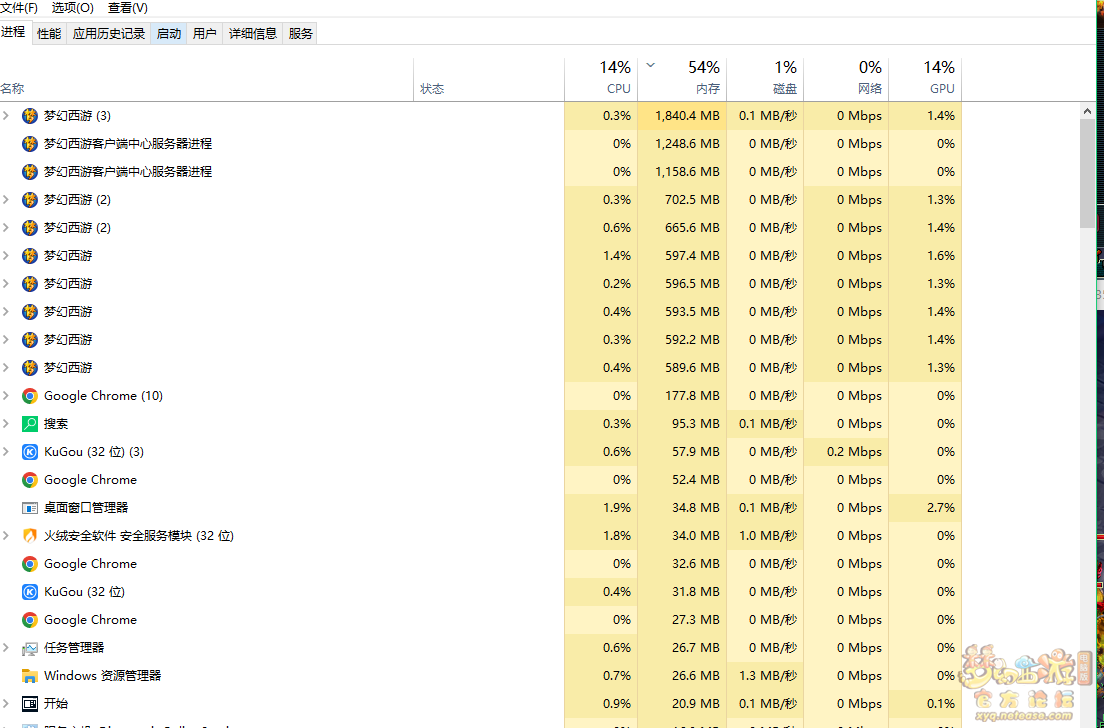Image resolution: width=1104 pixels, height=728 pixels.
Task: Click icon of 梦幻西游 (2) using 702.5 MB
Action: coord(30,200)
